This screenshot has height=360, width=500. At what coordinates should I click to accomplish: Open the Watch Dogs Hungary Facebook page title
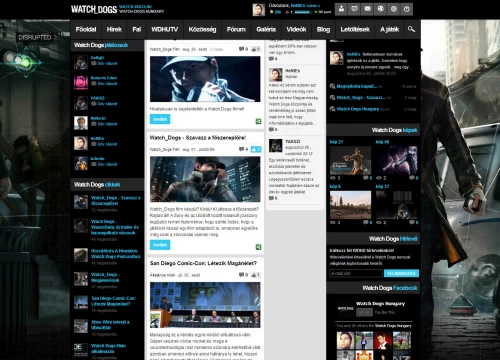pos(380,304)
